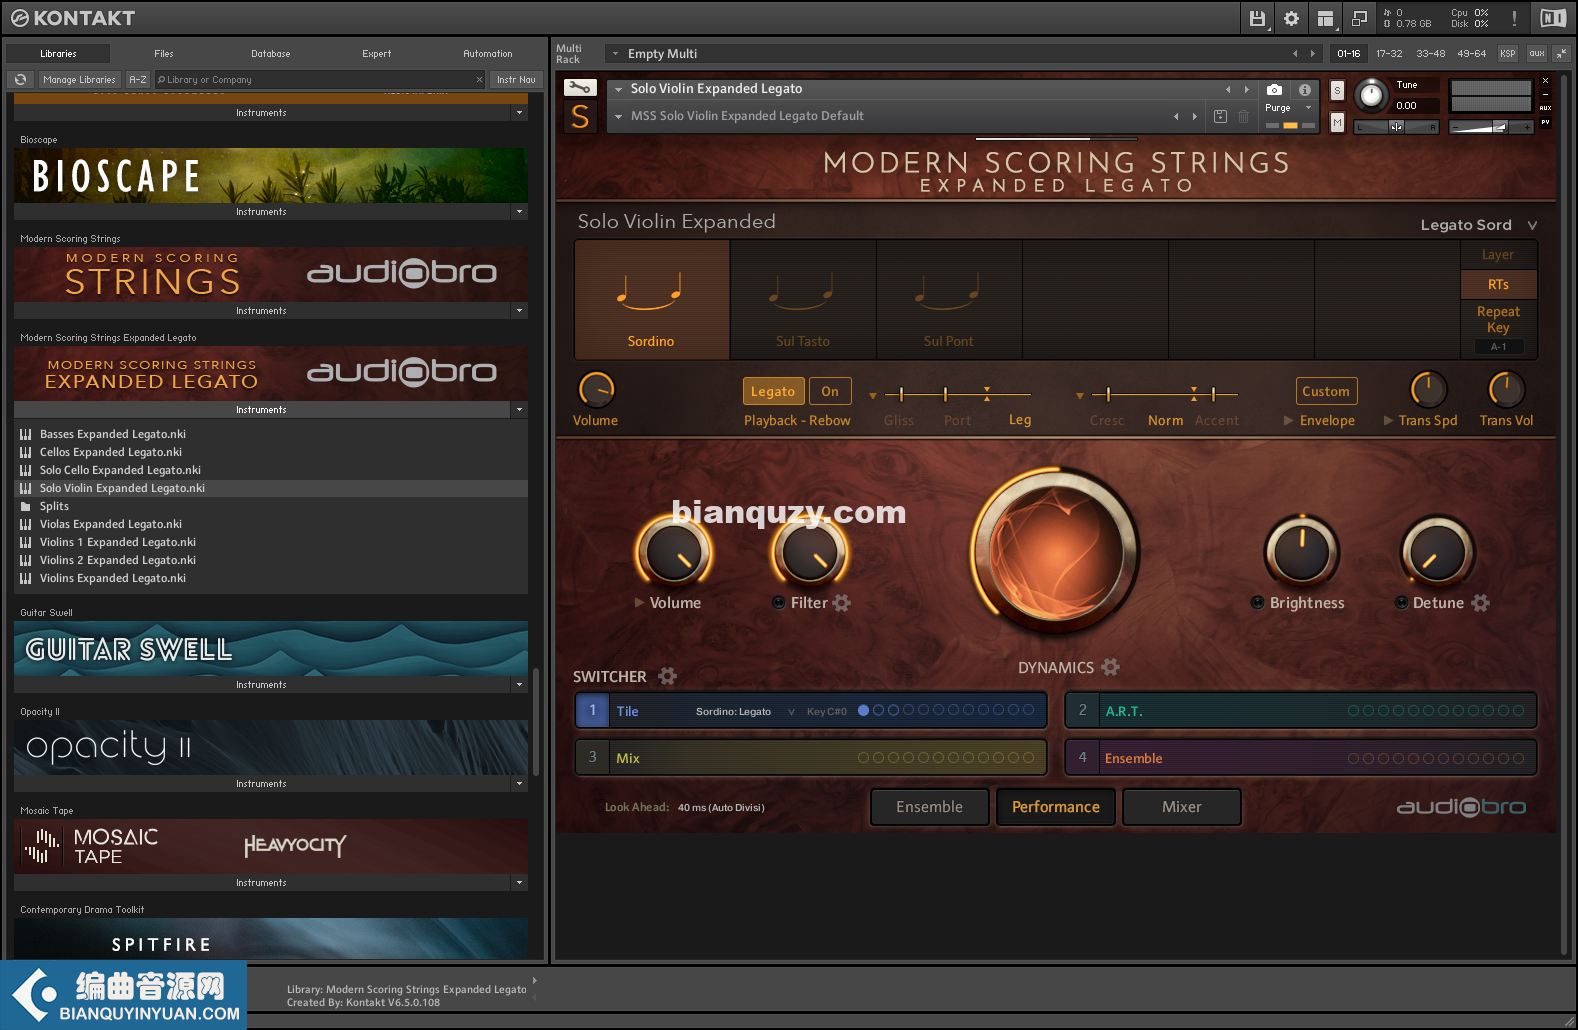Select the Sul Pont articulation tile
Viewport: 1578px width, 1030px height.
pos(949,299)
